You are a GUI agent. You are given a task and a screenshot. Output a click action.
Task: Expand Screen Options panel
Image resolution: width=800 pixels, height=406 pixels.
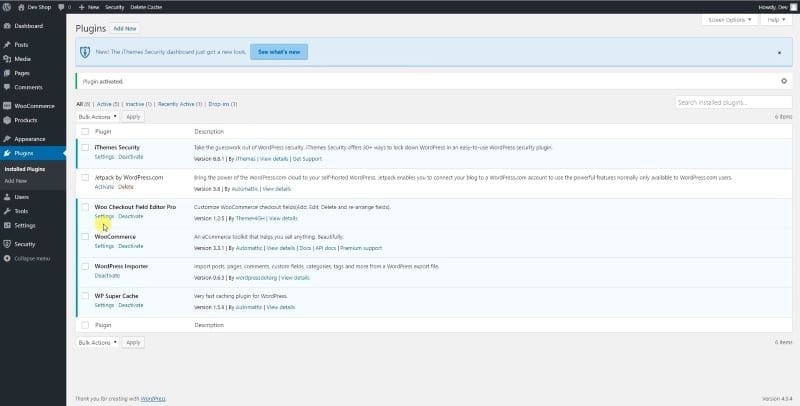coord(730,20)
